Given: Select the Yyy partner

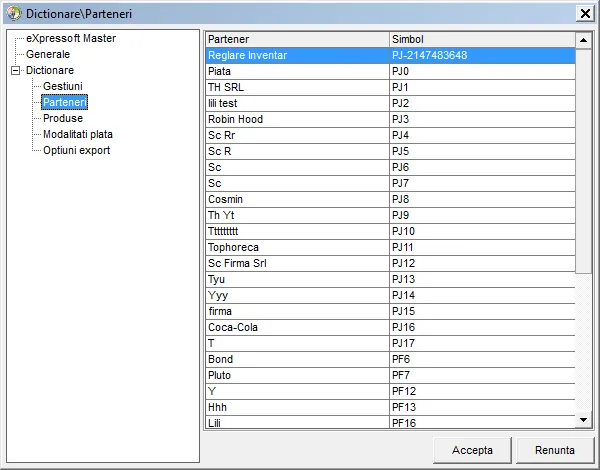Looking at the screenshot, I should point(297,295).
